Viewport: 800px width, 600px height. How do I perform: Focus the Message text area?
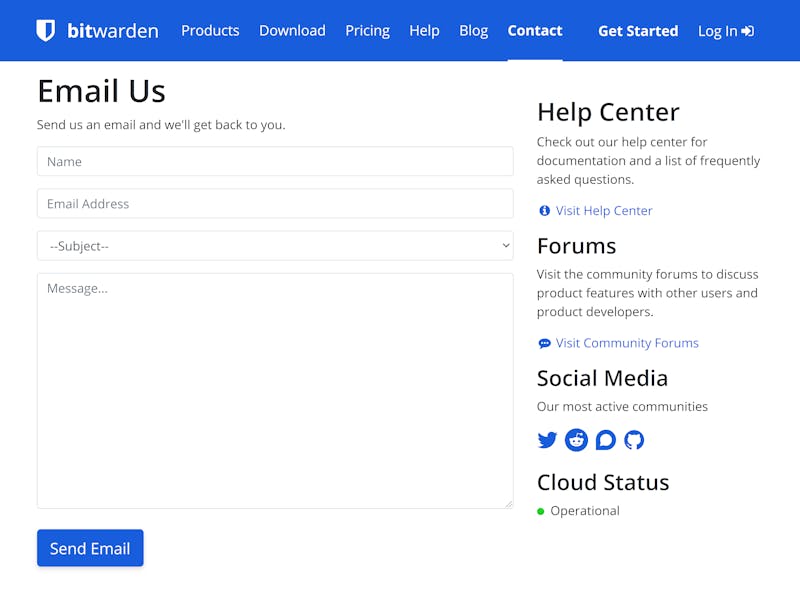(275, 391)
